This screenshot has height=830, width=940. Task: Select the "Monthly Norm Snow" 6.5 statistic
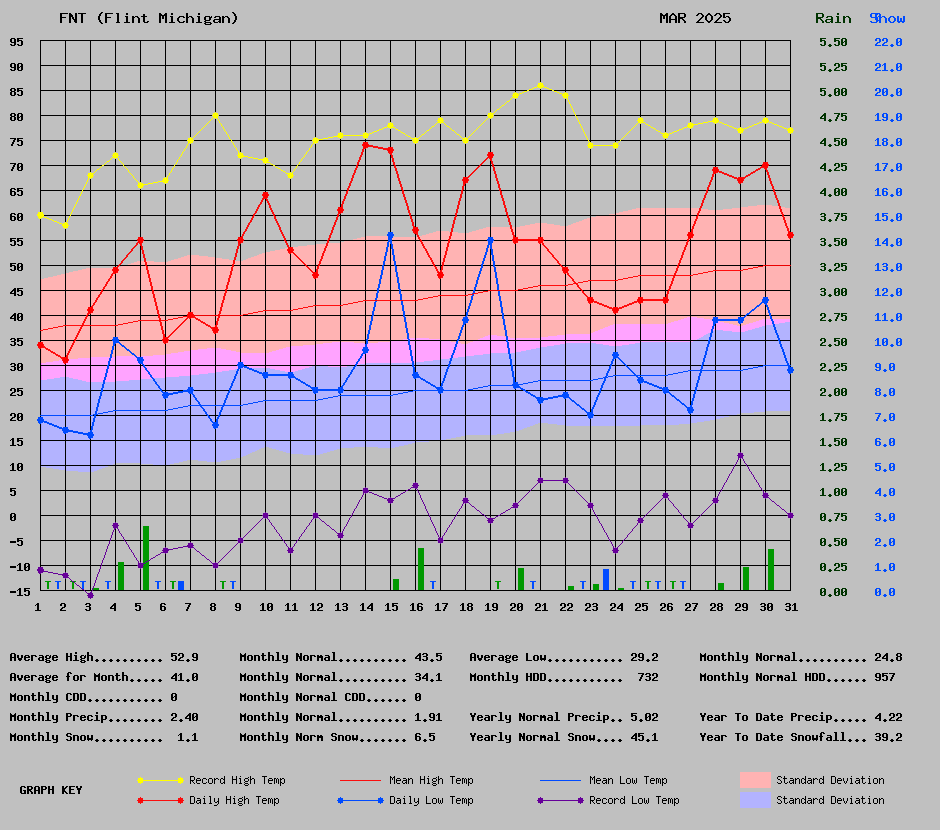click(x=338, y=737)
